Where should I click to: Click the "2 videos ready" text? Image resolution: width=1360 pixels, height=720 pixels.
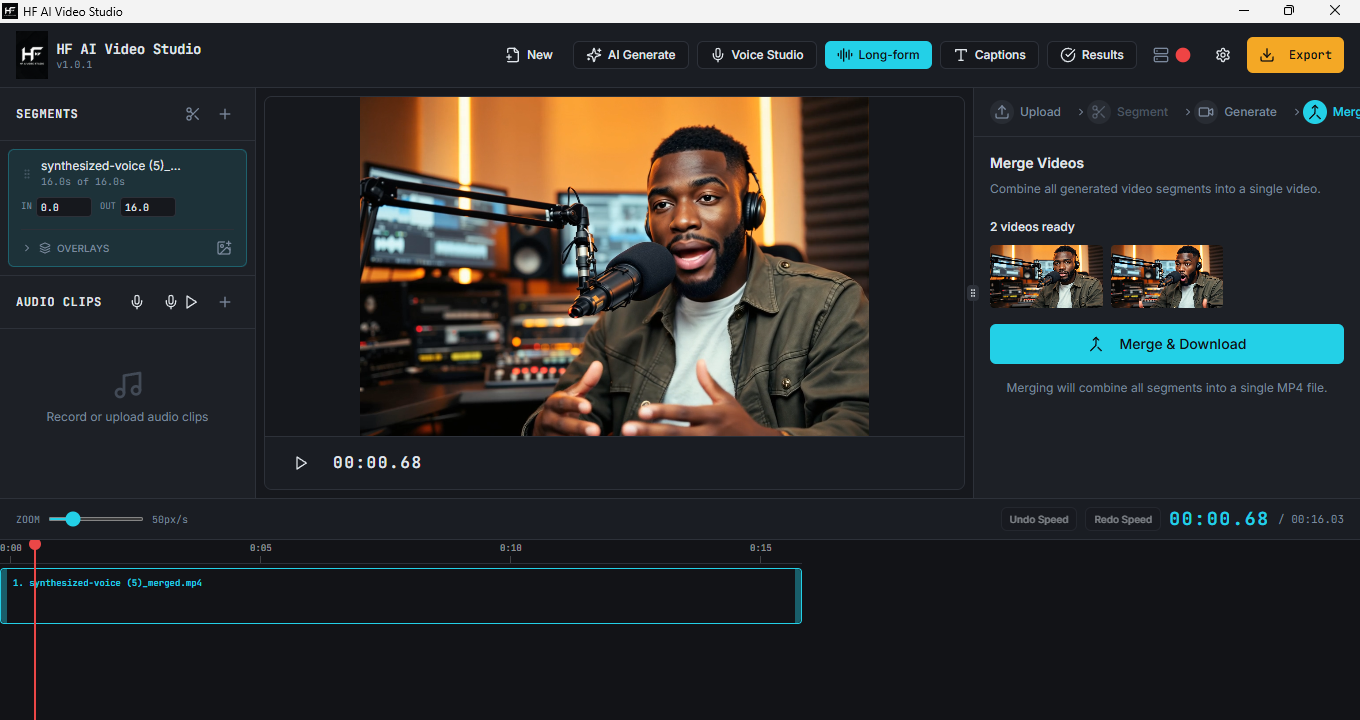(x=1032, y=227)
